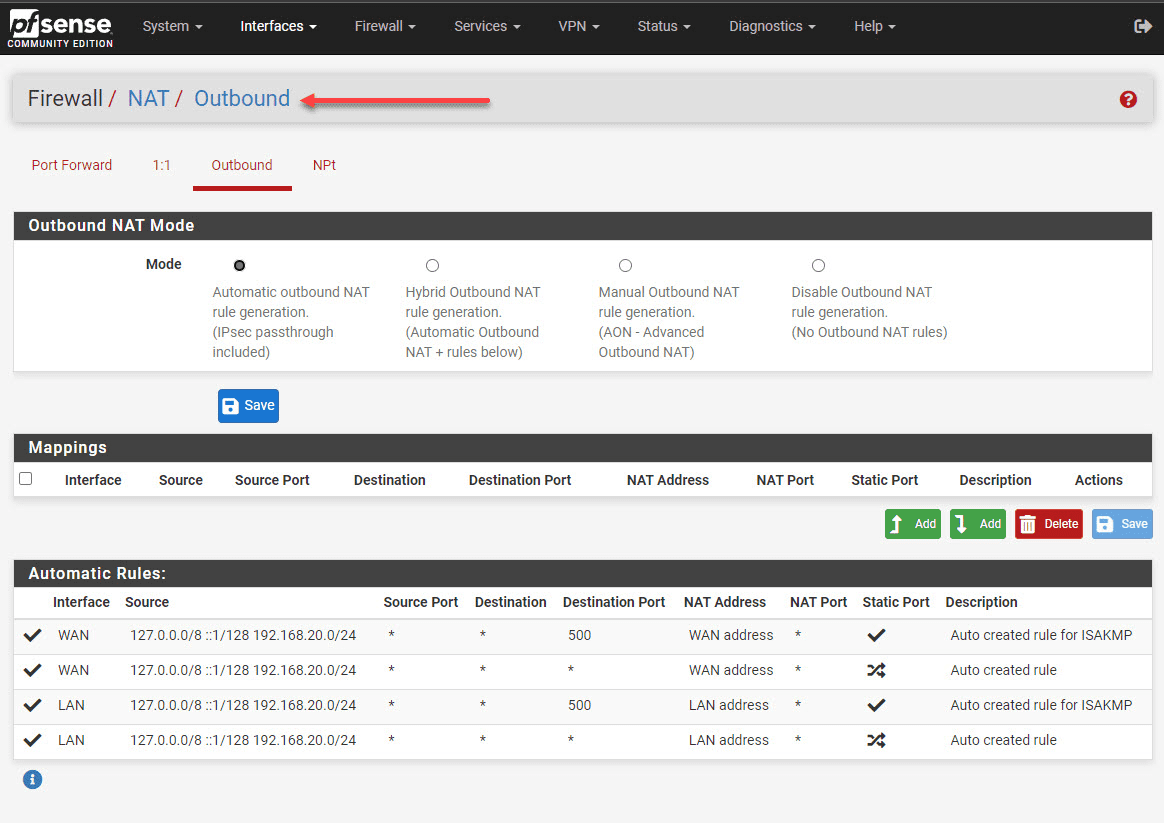Click the Save button under Mappings table
This screenshot has height=823, width=1164.
click(1122, 524)
